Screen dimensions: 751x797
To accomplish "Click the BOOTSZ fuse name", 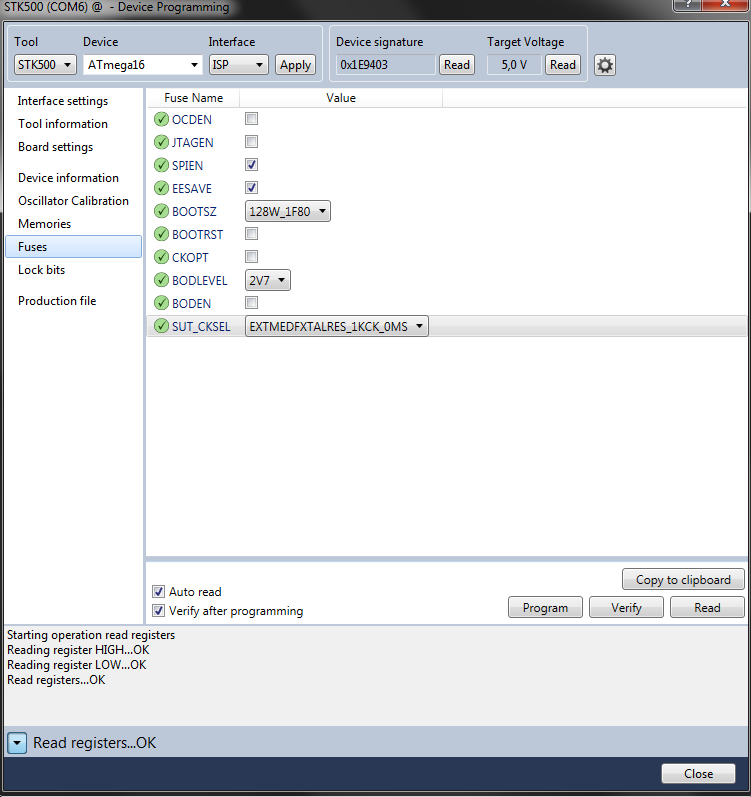I will pos(194,211).
